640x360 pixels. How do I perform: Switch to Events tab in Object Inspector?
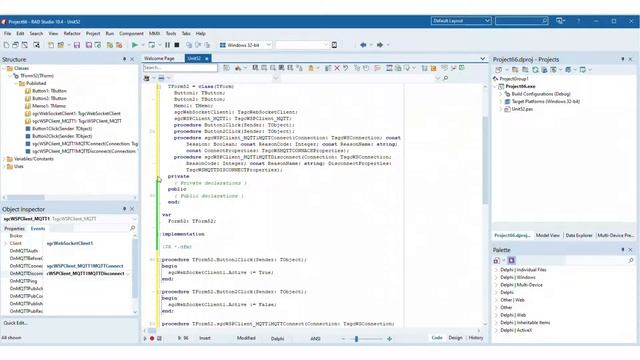(38, 229)
